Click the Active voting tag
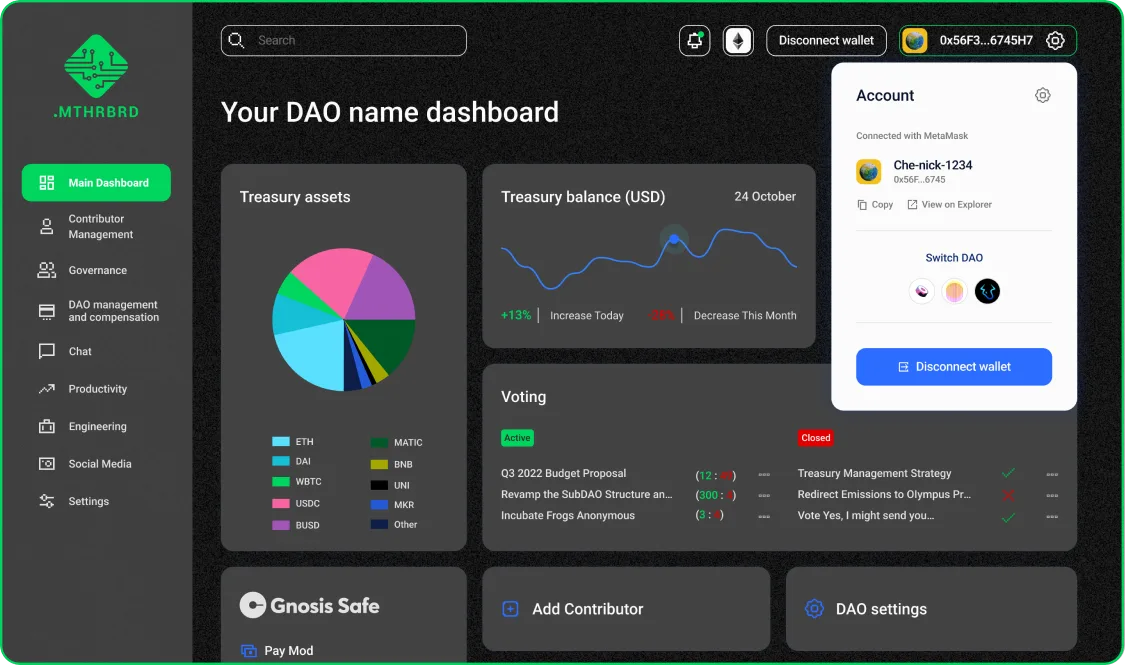1125x665 pixels. (517, 438)
